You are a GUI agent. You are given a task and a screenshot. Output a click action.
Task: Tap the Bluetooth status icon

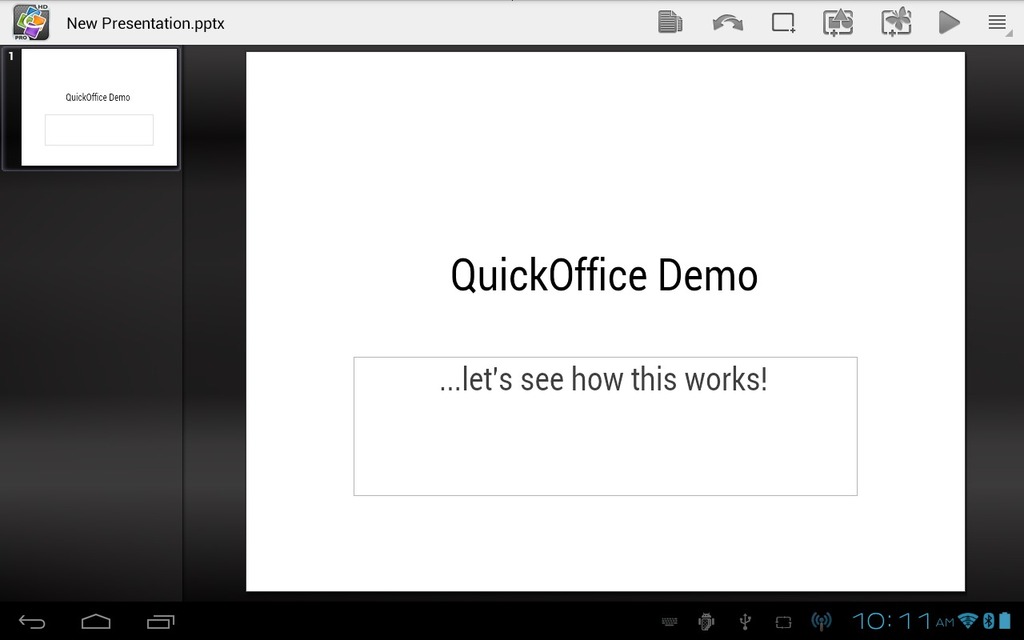988,621
